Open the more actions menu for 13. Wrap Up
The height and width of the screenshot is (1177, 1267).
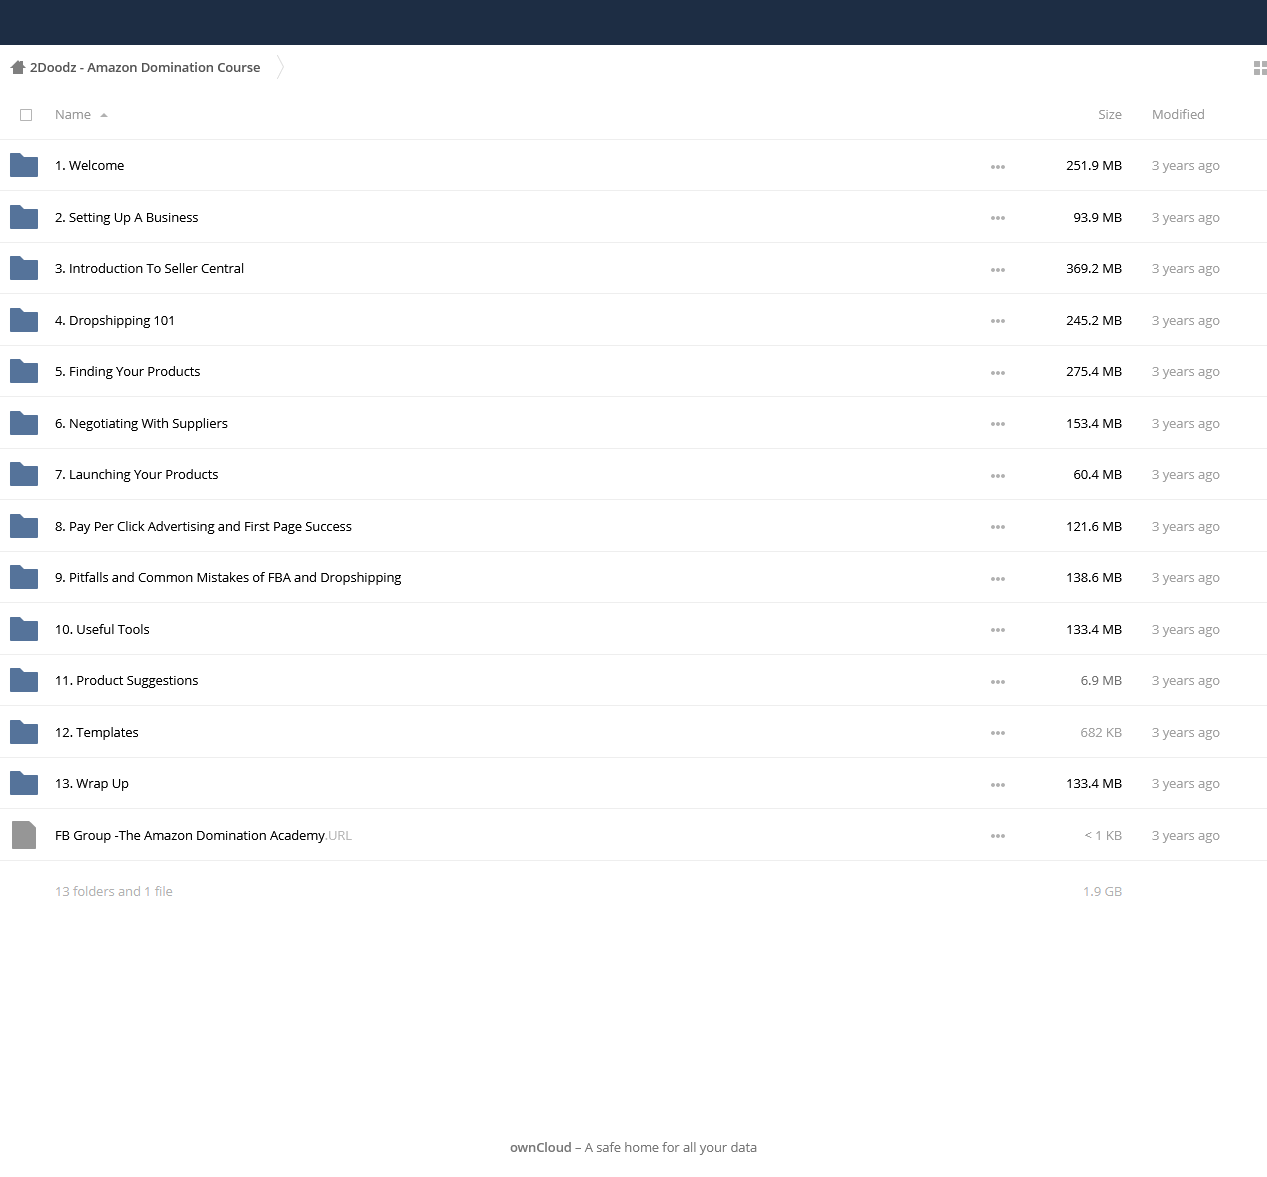[998, 785]
